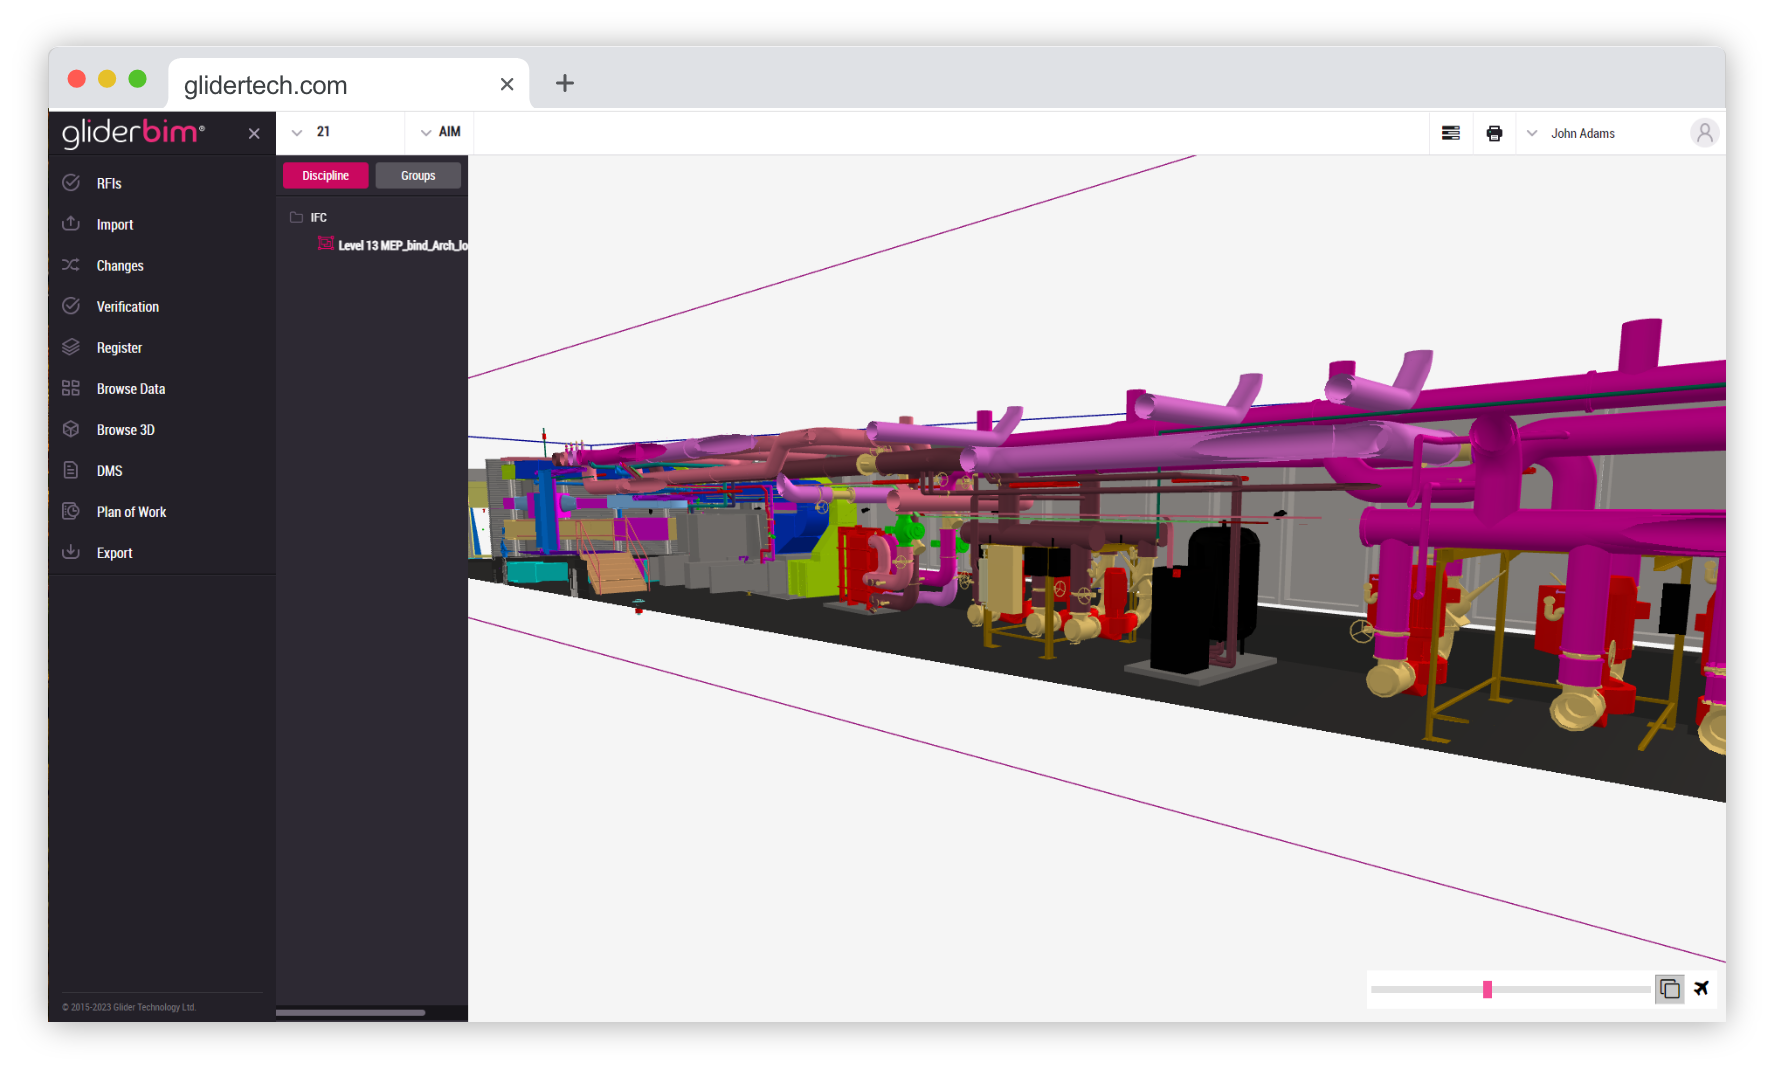Toggle the overlapping-squares view button

tap(1669, 989)
